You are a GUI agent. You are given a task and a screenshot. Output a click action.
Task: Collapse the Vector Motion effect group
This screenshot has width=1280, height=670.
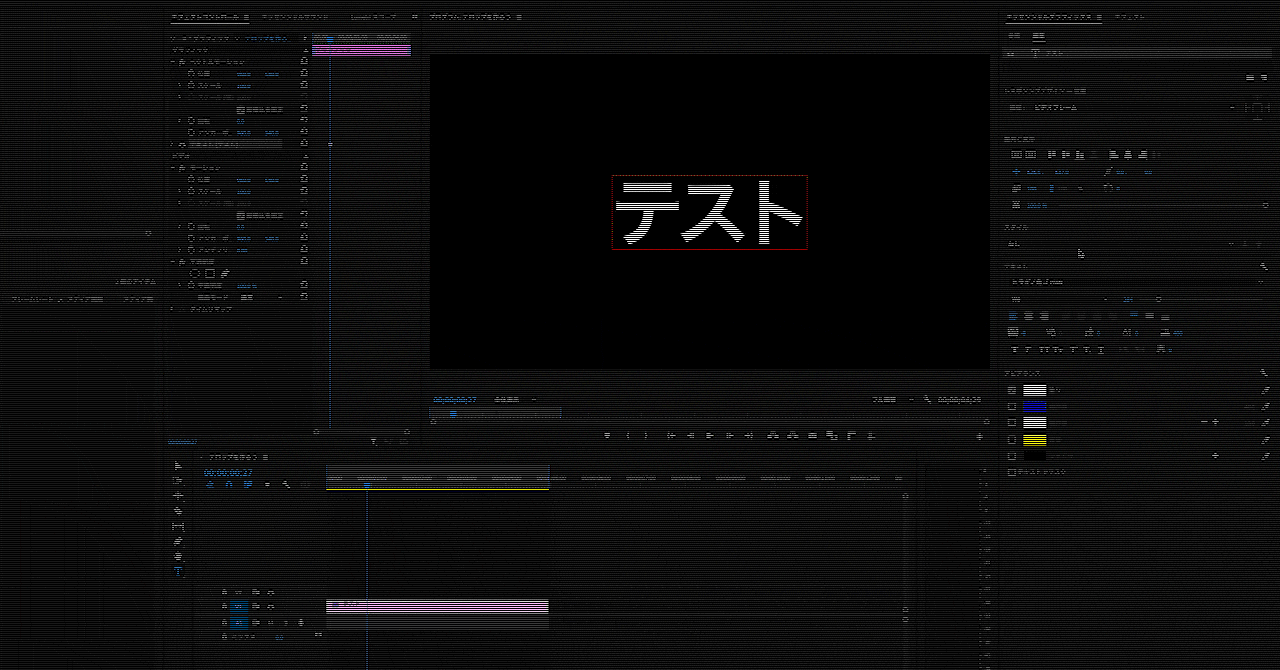tap(173, 62)
